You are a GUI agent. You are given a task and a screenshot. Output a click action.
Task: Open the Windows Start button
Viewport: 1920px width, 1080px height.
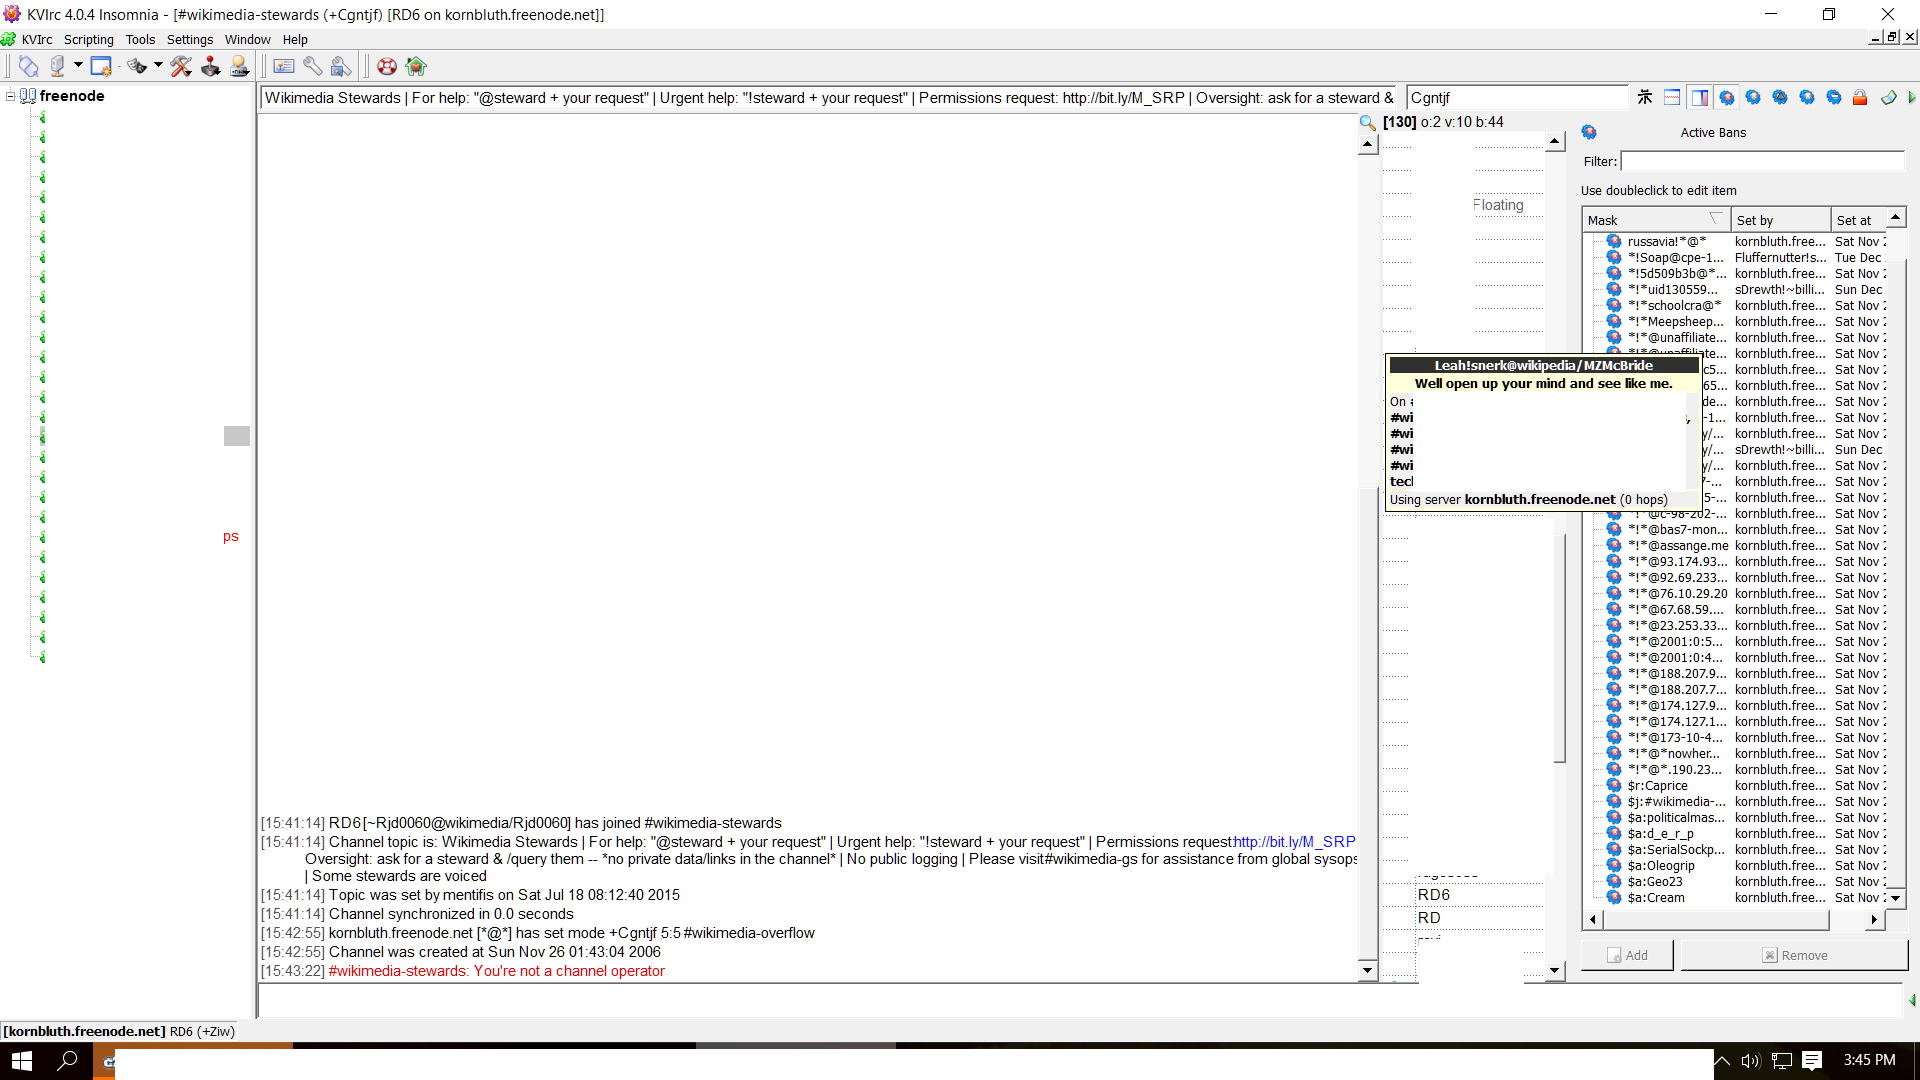(22, 1060)
